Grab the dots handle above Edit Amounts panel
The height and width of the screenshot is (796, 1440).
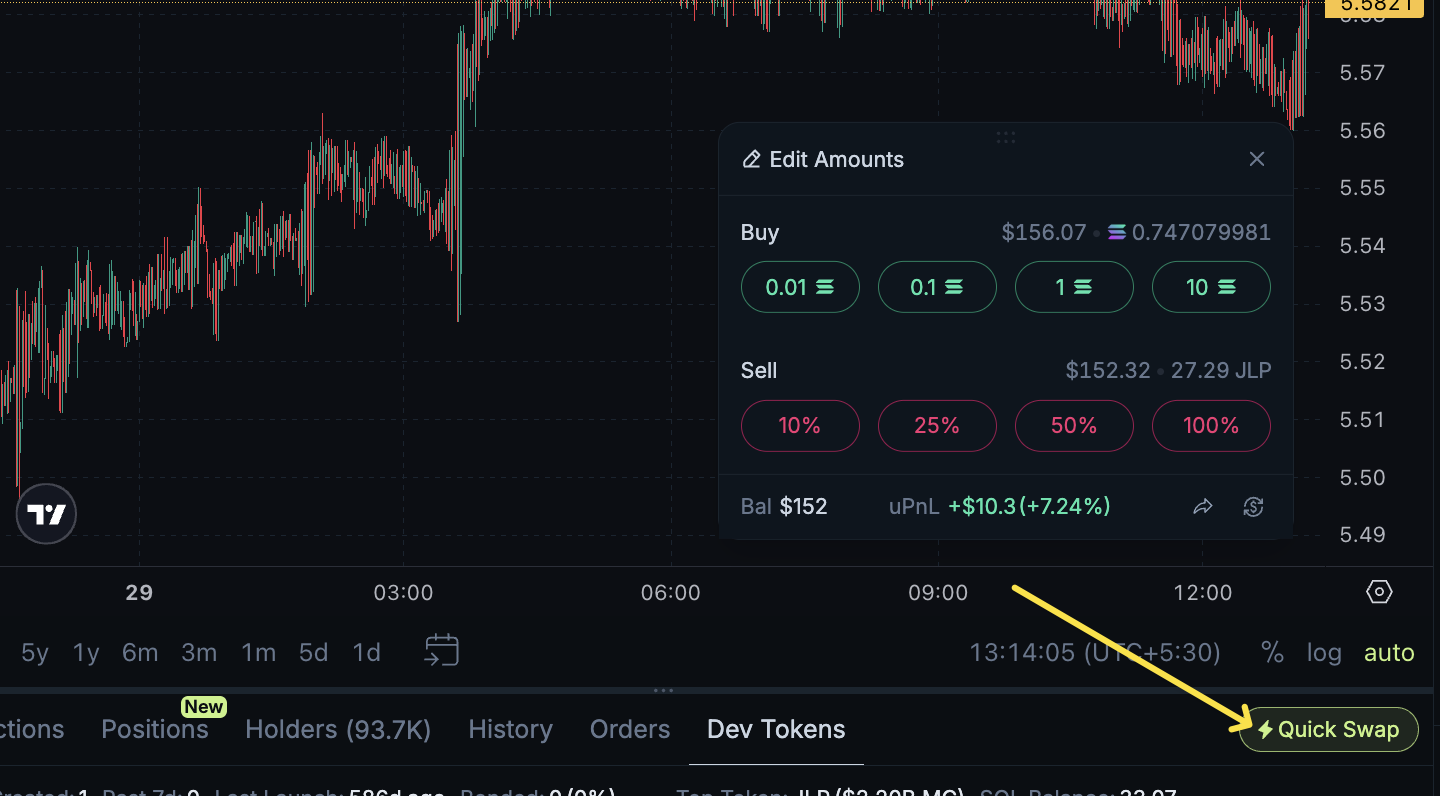click(x=1005, y=137)
